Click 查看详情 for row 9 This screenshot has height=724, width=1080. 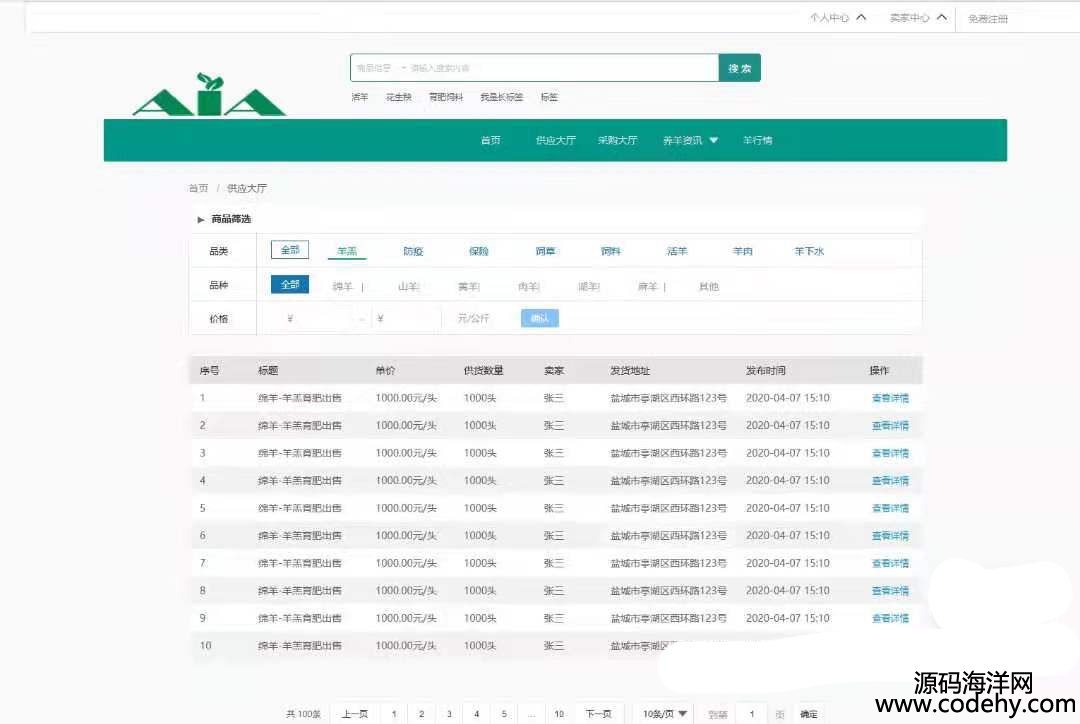pyautogui.click(x=891, y=619)
